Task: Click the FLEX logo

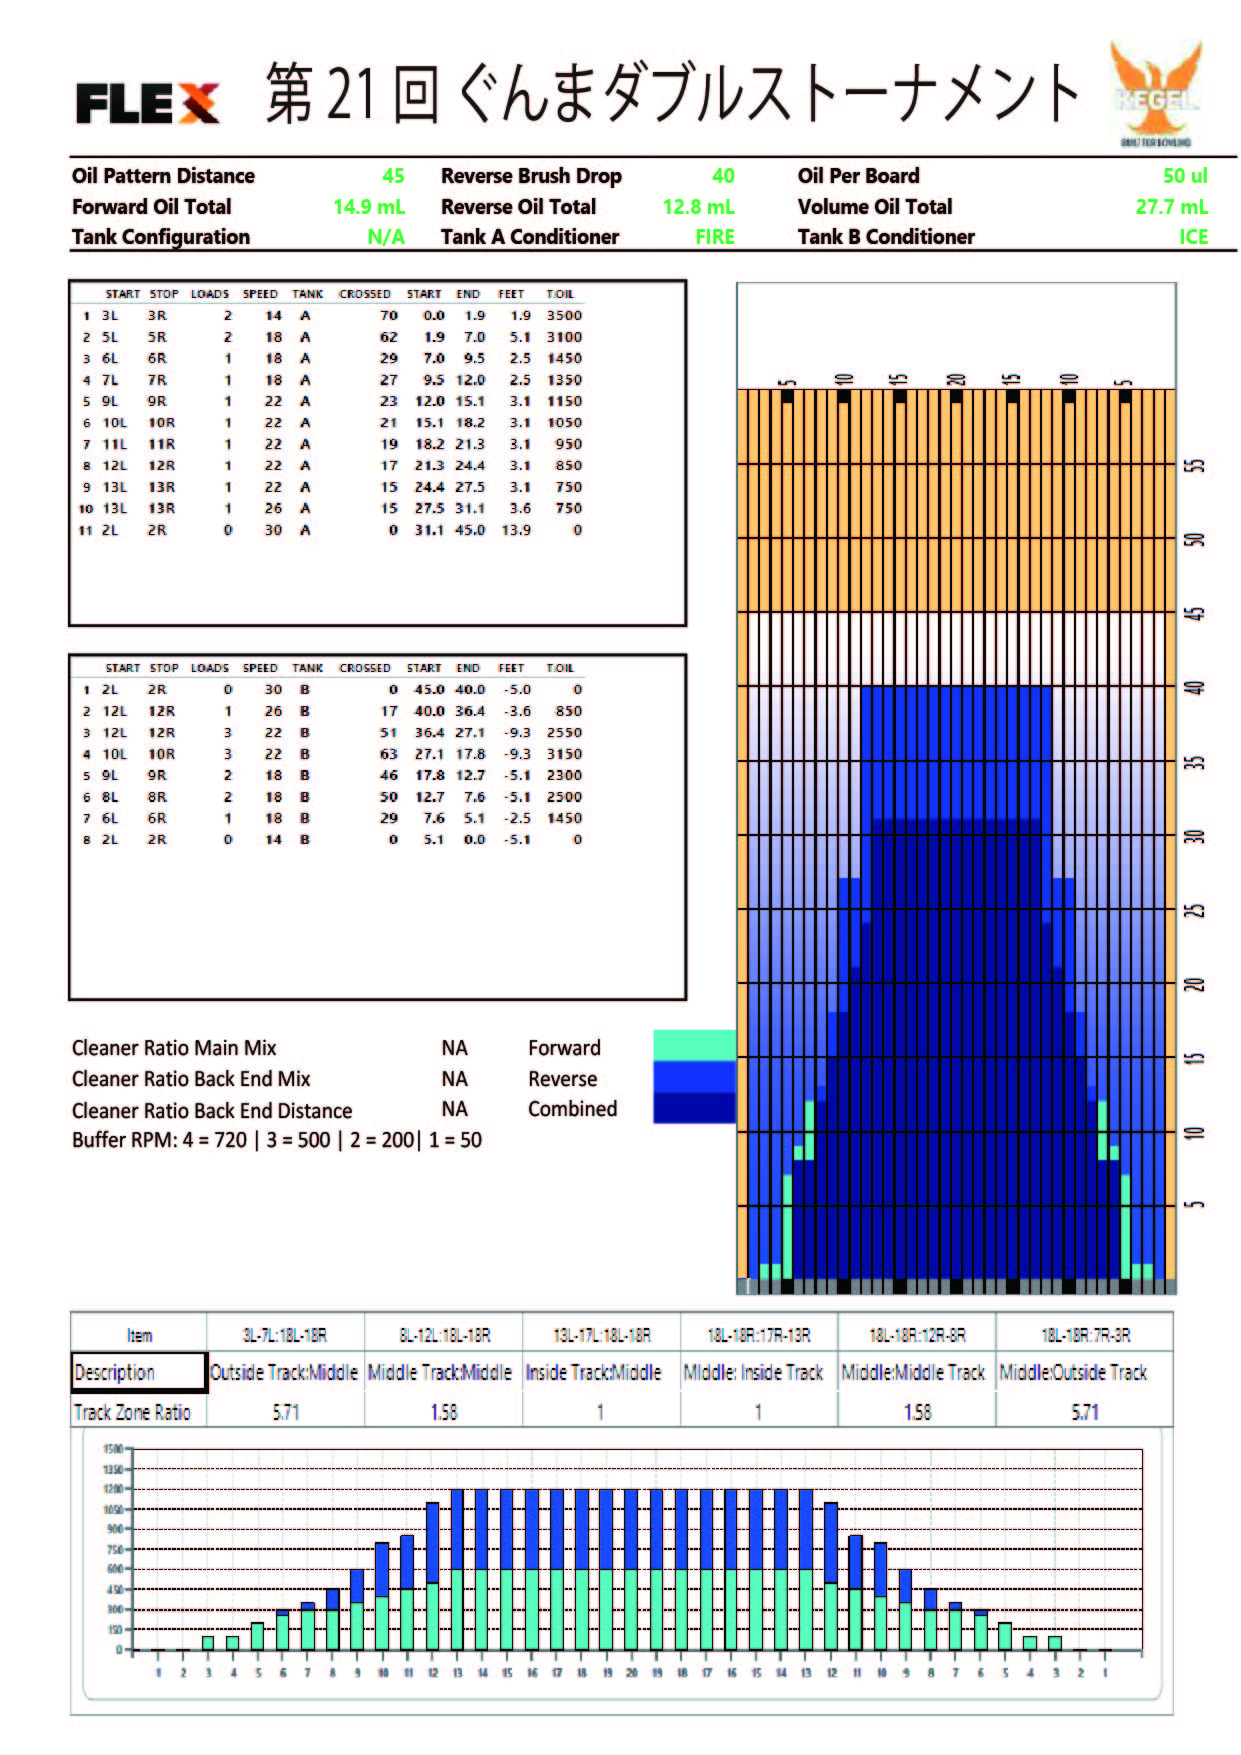Action: pyautogui.click(x=147, y=102)
